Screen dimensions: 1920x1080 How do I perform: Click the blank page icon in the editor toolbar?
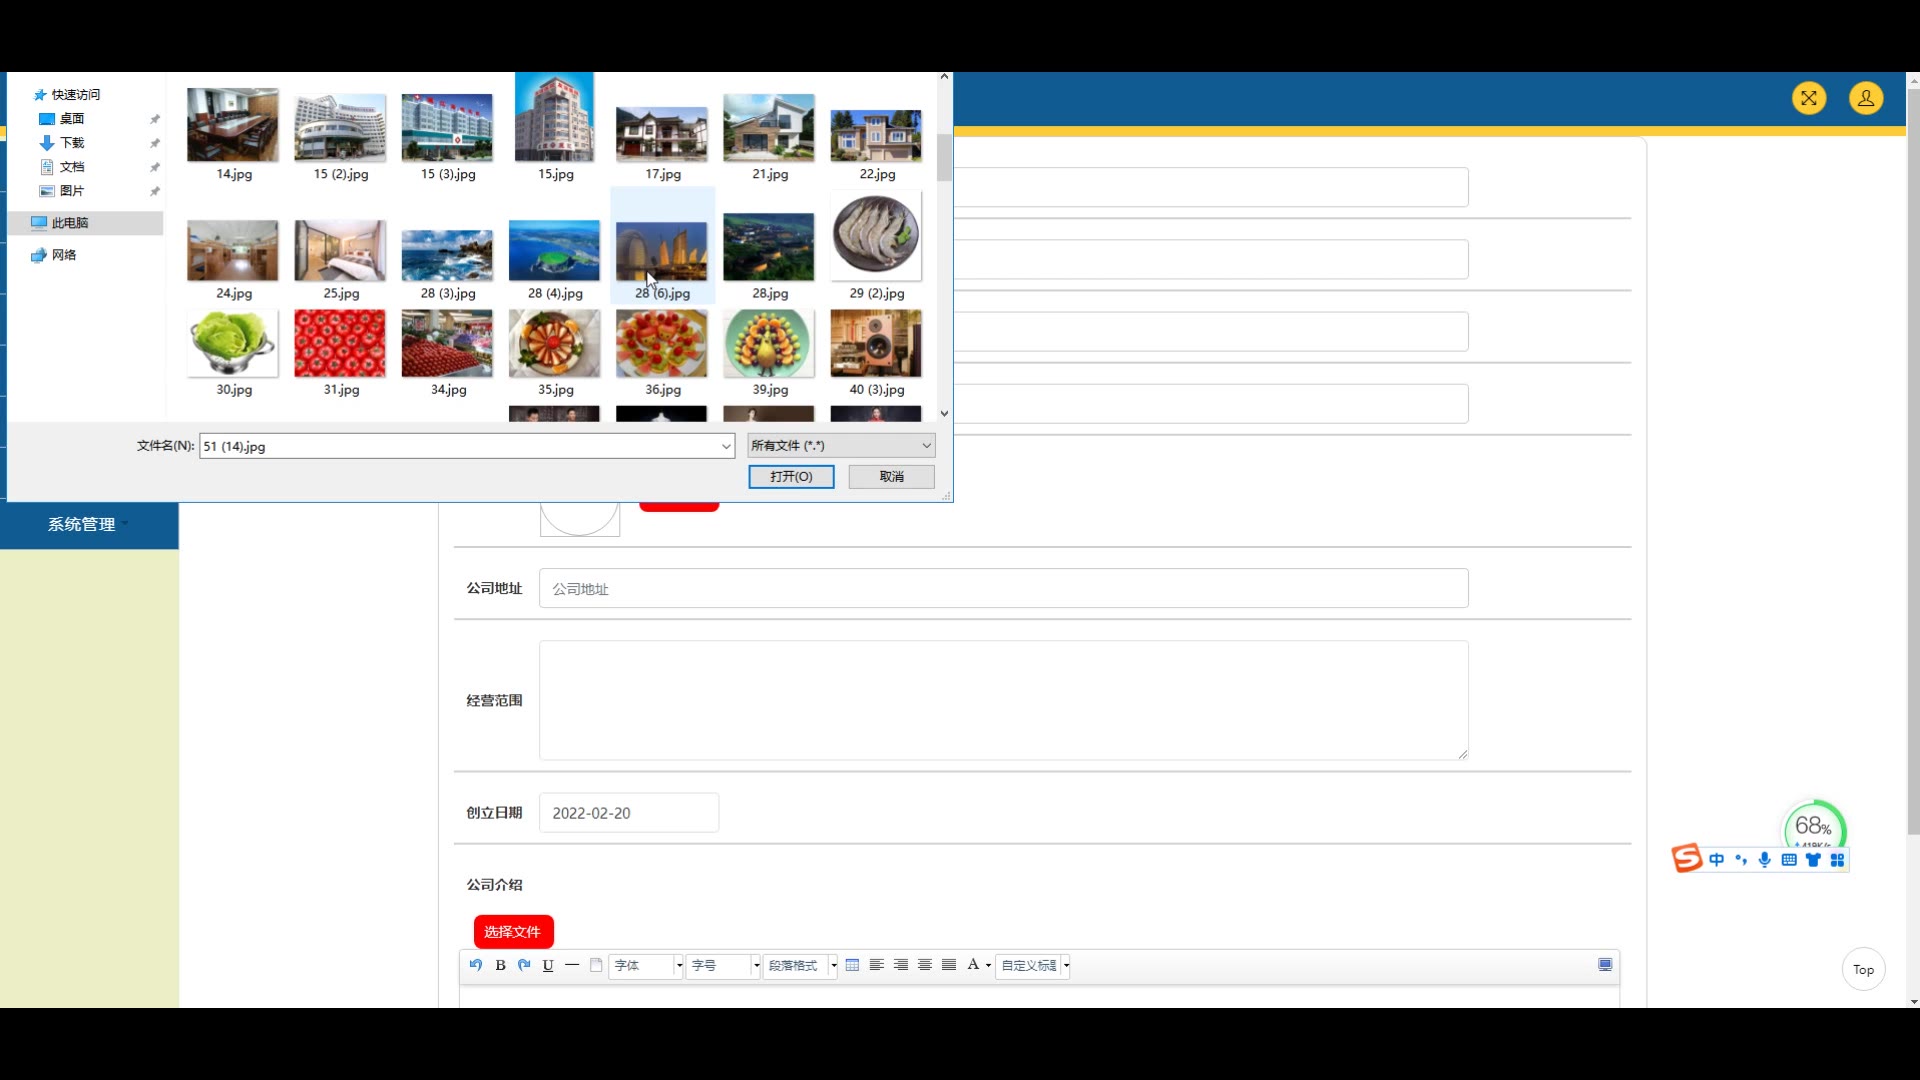[596, 965]
